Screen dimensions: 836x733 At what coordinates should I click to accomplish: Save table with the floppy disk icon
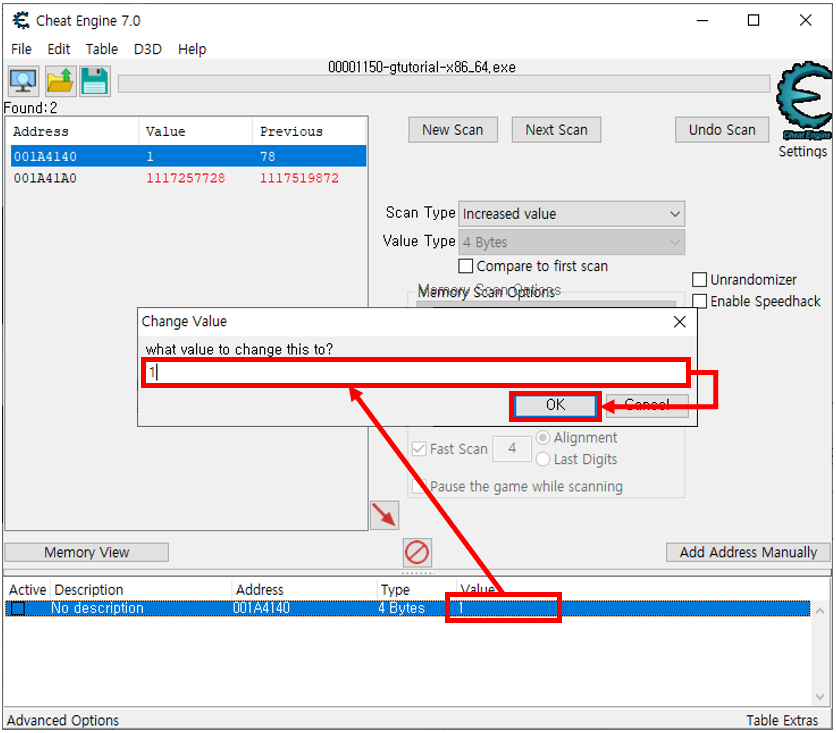click(x=95, y=82)
